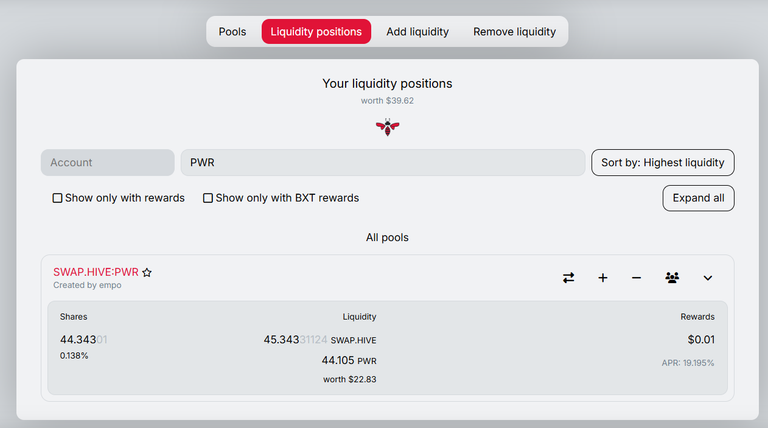Image resolution: width=768 pixels, height=428 pixels.
Task: Open the Sort by: Highest liquidity dropdown
Action: (x=663, y=163)
